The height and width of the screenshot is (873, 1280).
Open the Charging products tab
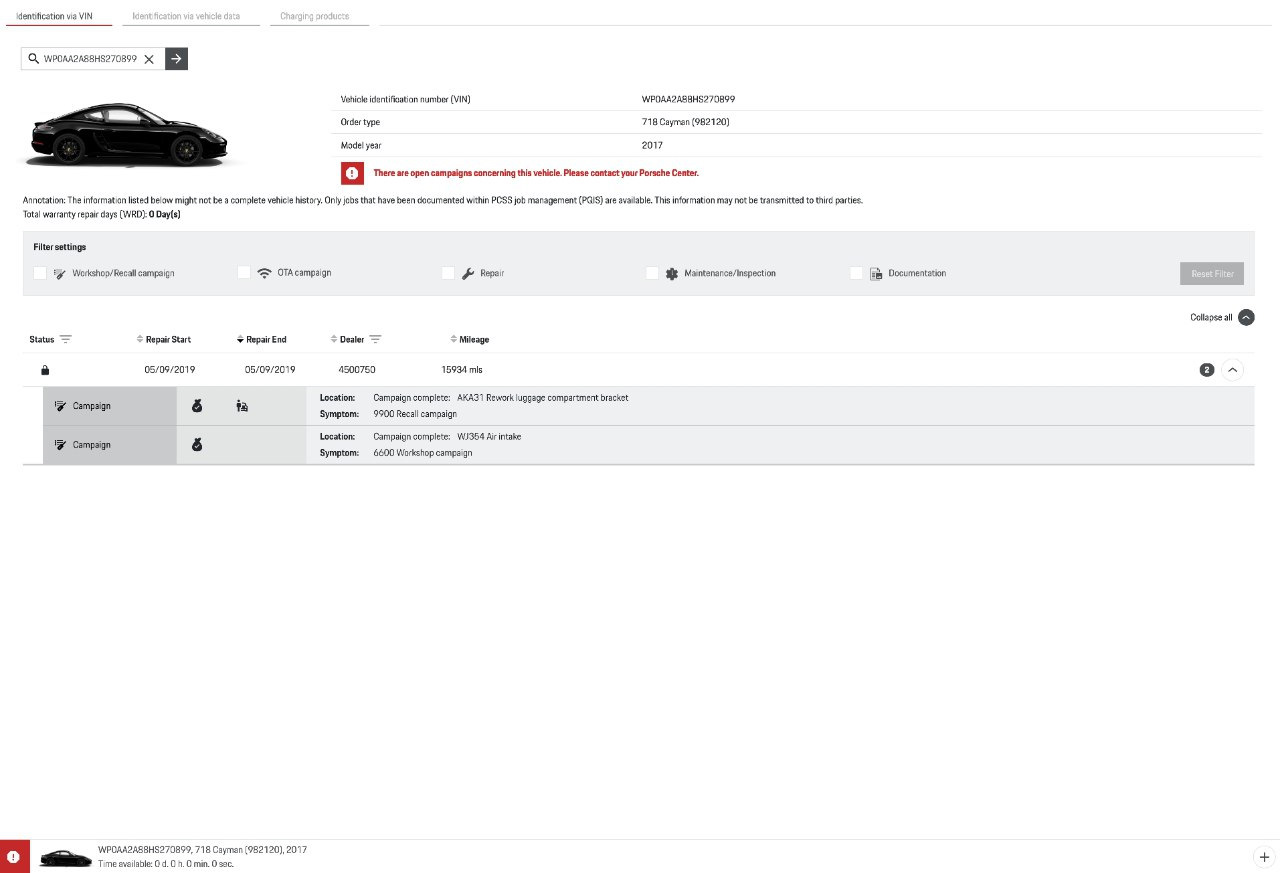tap(319, 16)
